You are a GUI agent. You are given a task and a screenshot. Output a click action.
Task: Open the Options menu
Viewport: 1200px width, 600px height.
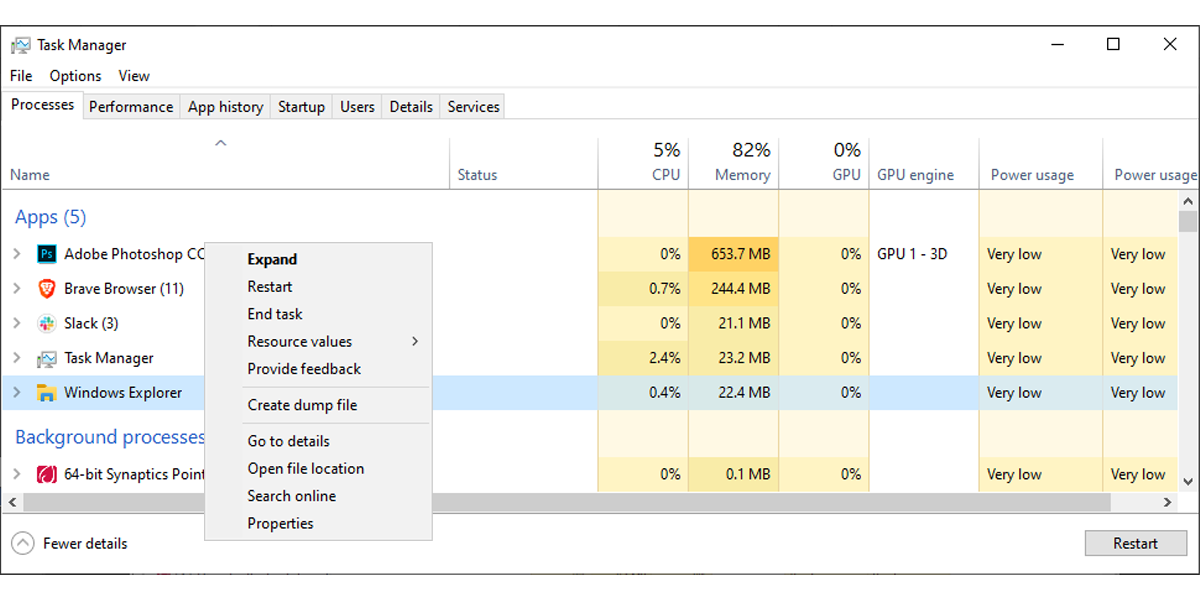click(75, 76)
